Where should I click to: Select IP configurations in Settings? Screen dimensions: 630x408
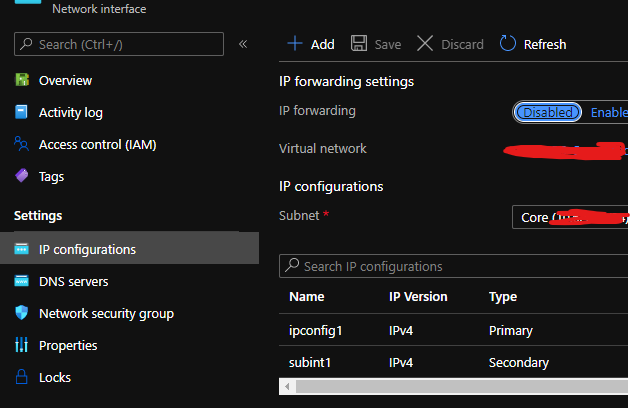point(129,248)
